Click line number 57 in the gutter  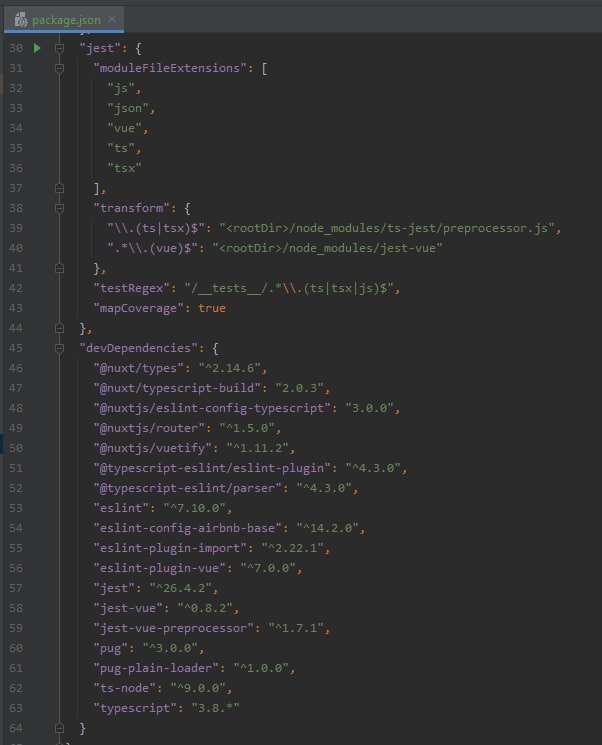click(x=16, y=588)
